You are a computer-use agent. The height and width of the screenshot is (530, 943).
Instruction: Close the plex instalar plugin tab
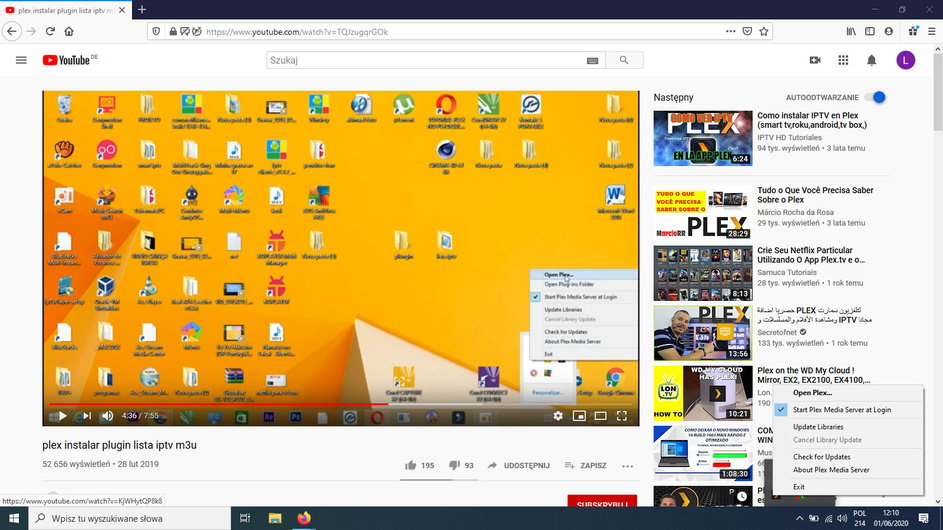122,10
